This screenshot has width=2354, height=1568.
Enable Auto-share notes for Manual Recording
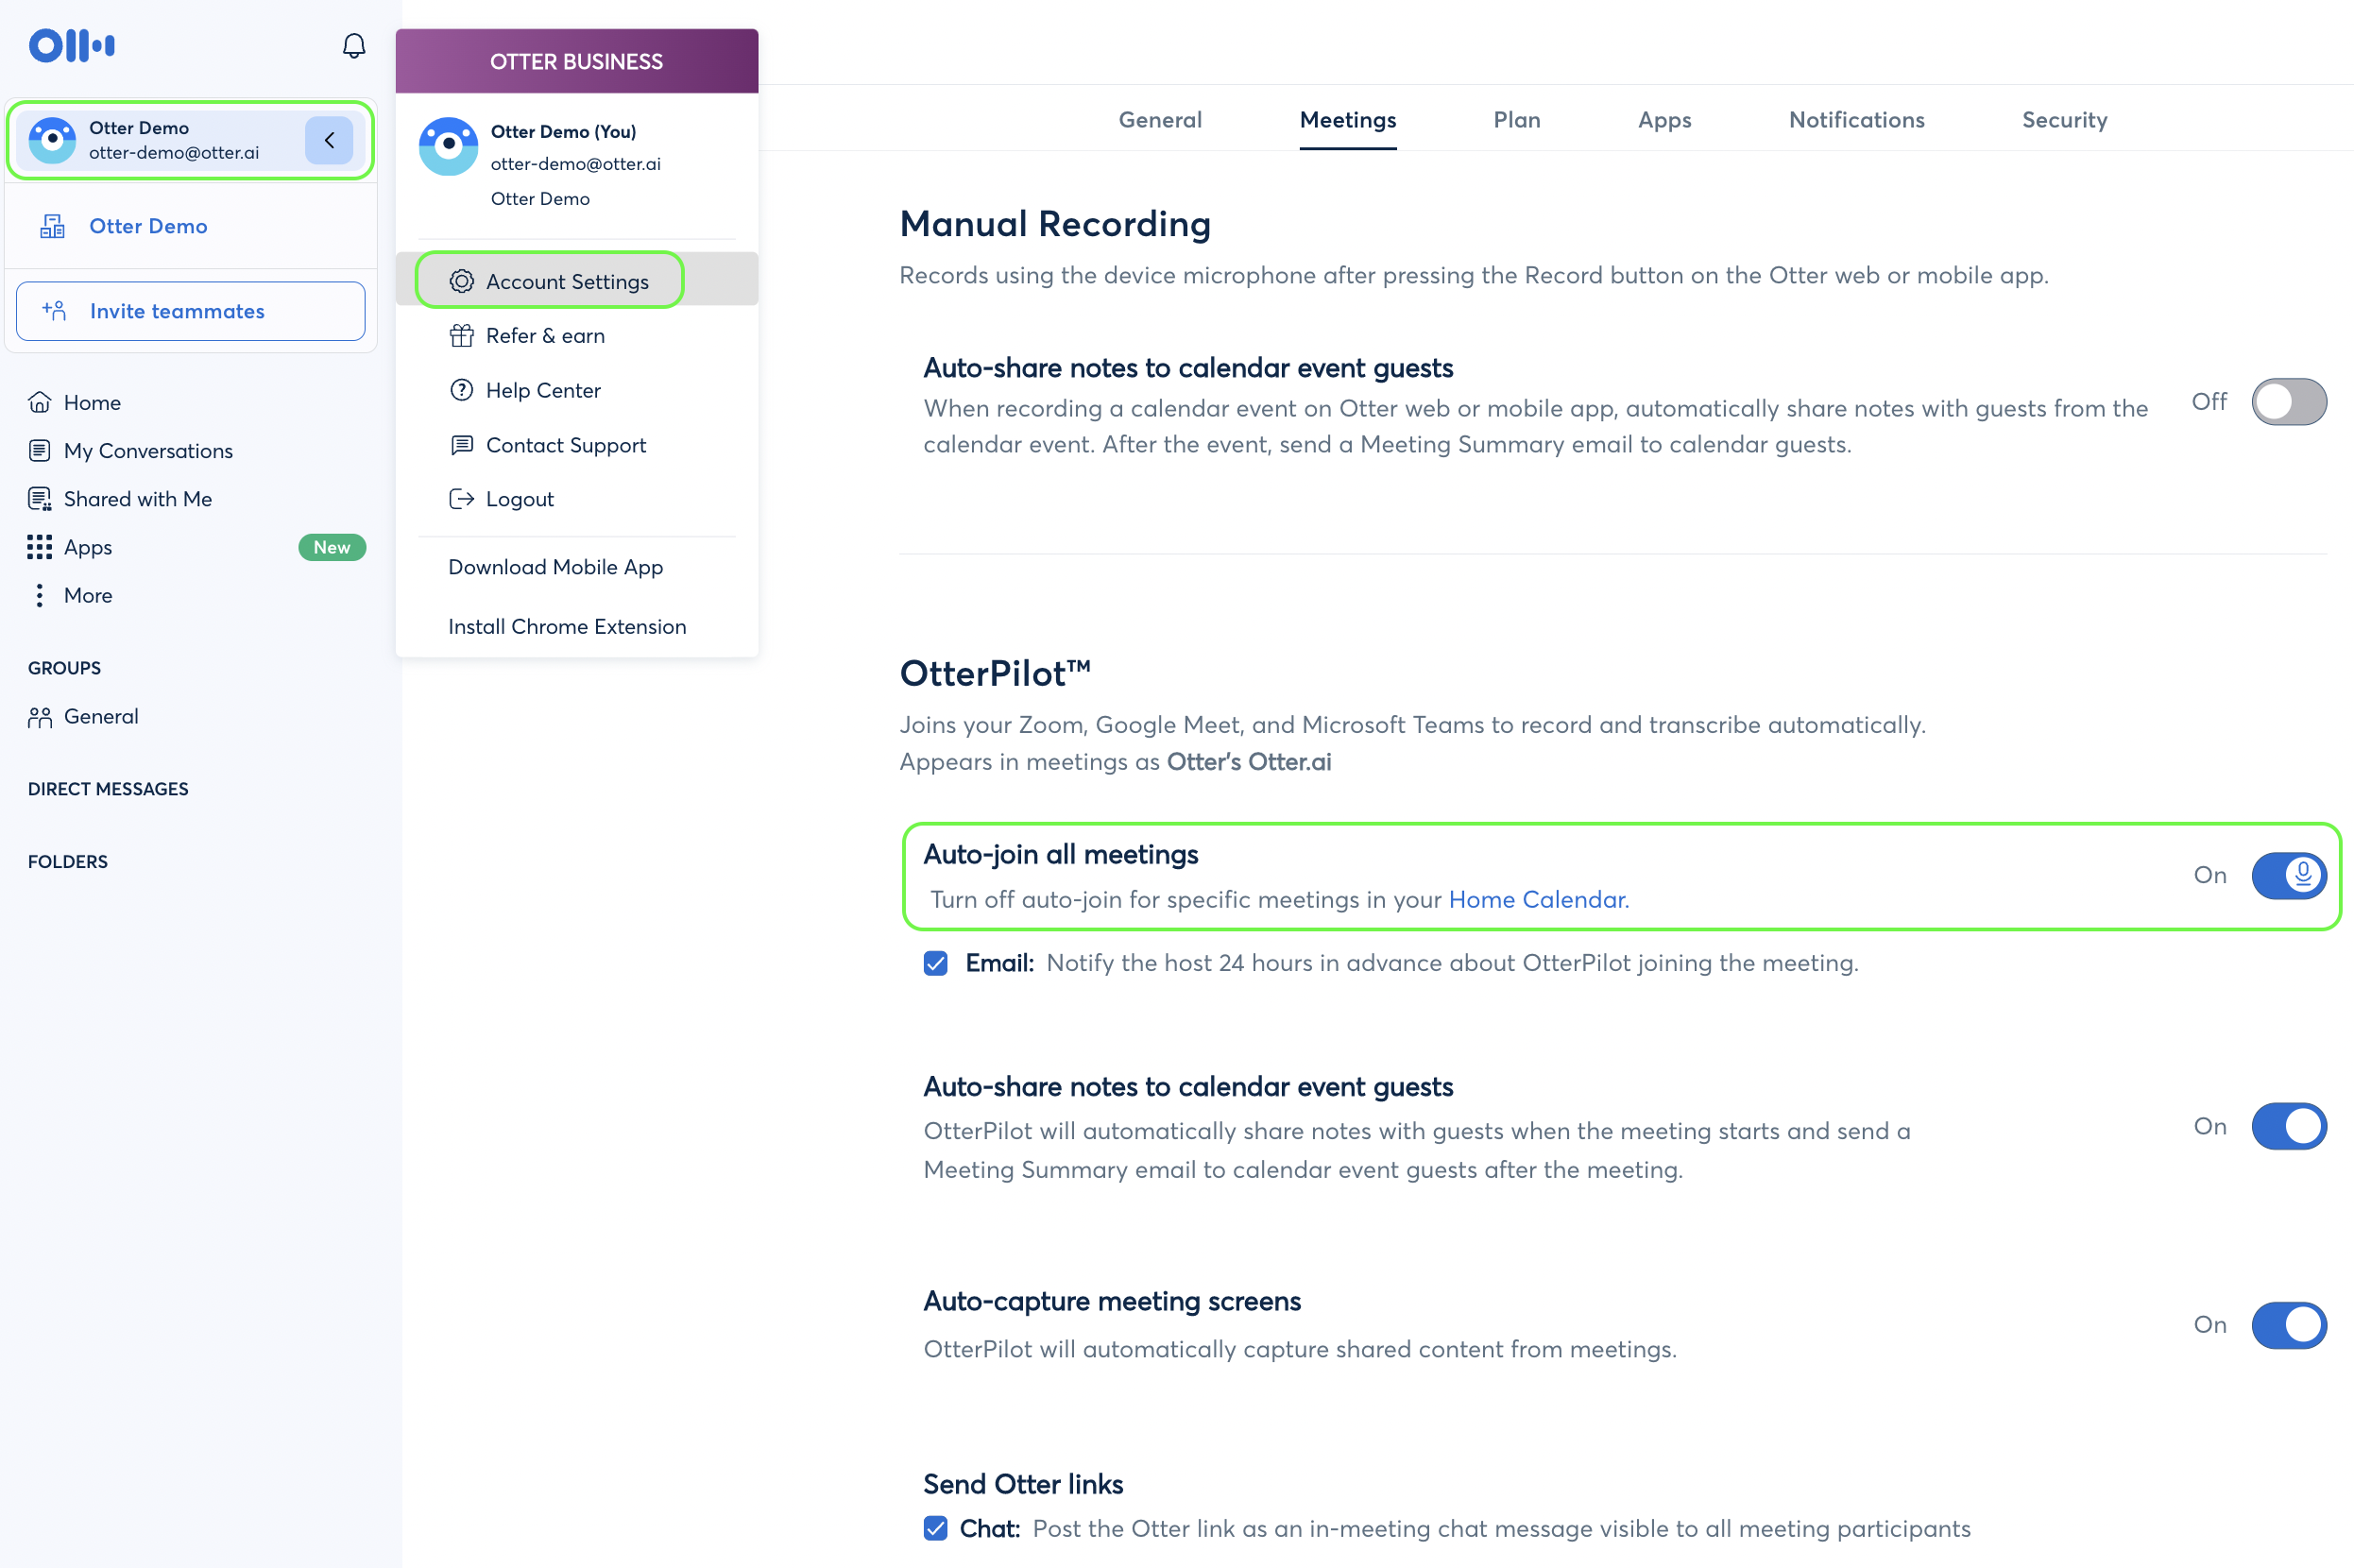pos(2289,401)
